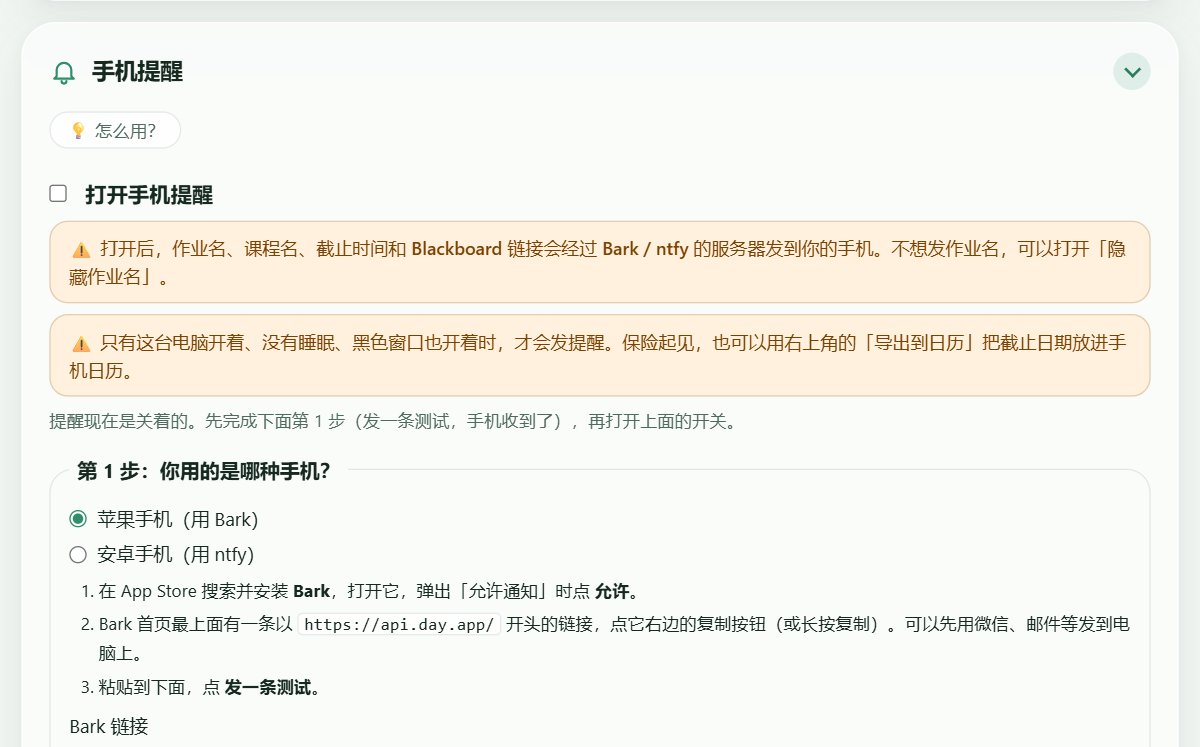This screenshot has width=1200, height=747.
Task: Click the lightbulb icon in 怎么用? button
Action: (78, 131)
